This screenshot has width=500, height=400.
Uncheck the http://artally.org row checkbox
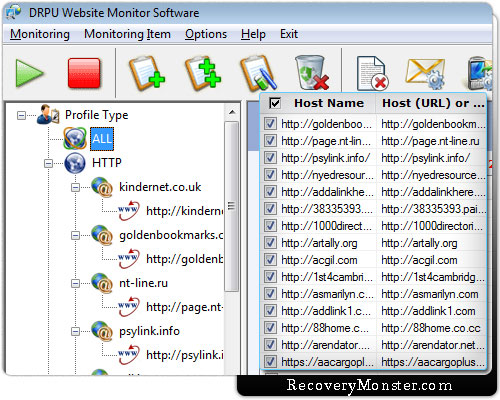click(270, 243)
